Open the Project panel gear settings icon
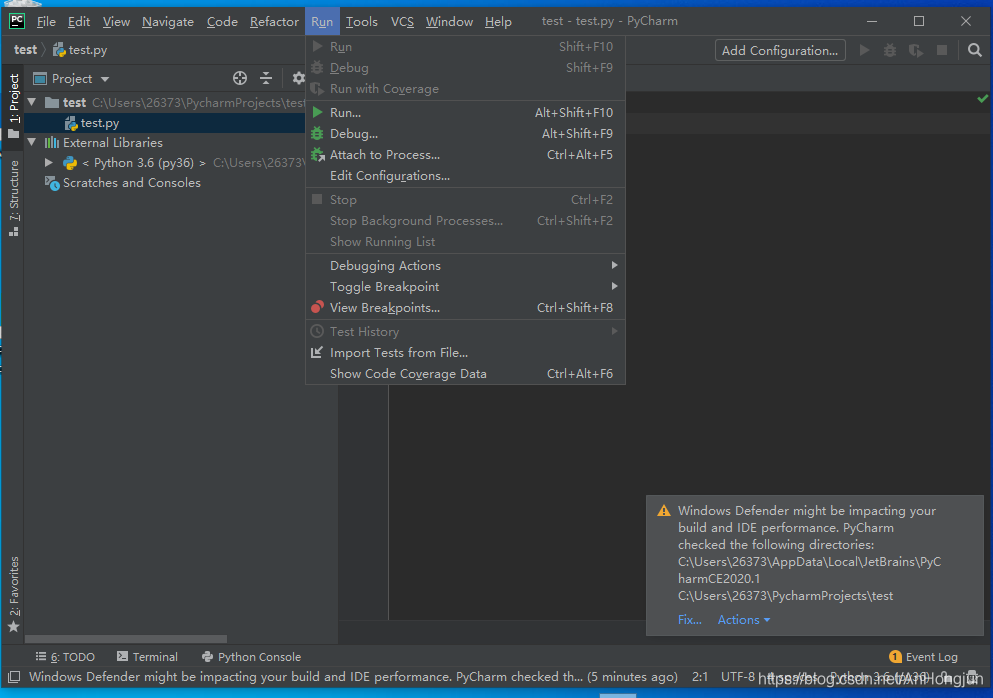The image size is (993, 698). click(298, 78)
